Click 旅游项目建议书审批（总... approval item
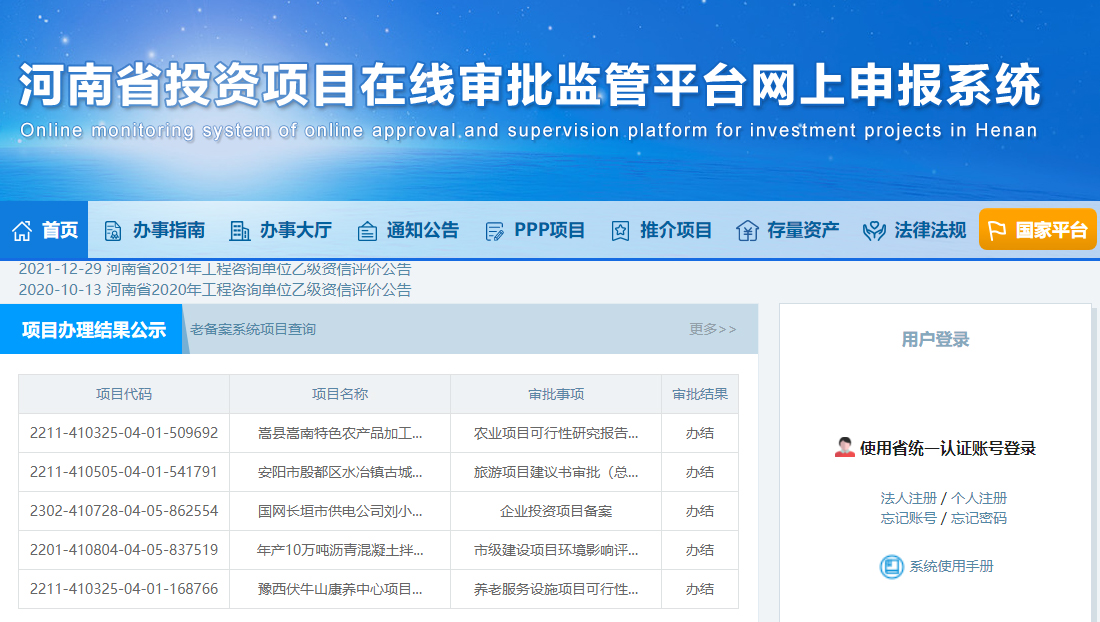 pos(556,472)
